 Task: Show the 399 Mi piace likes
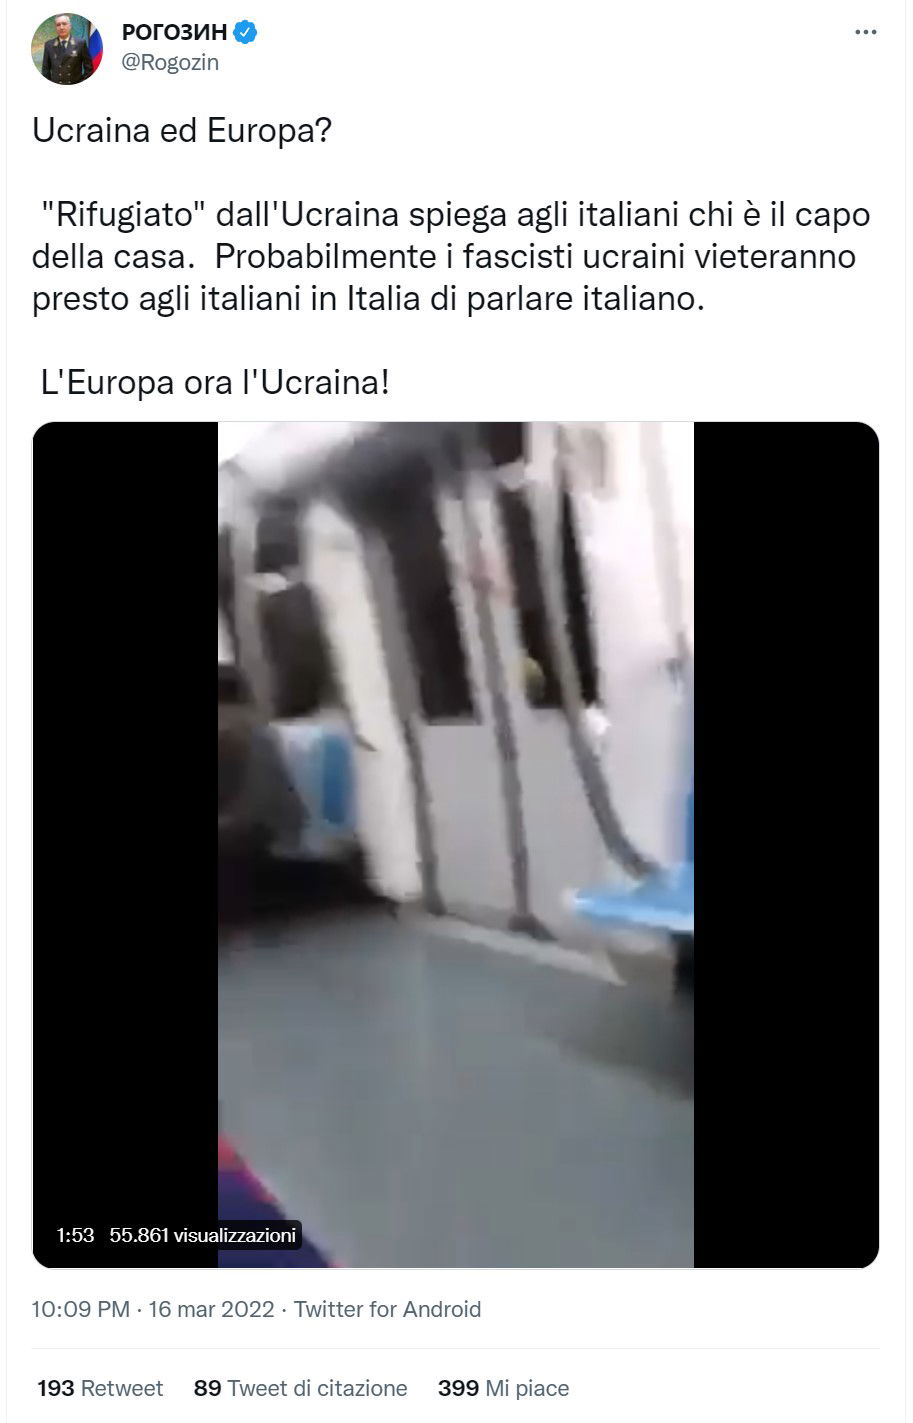click(x=503, y=1388)
